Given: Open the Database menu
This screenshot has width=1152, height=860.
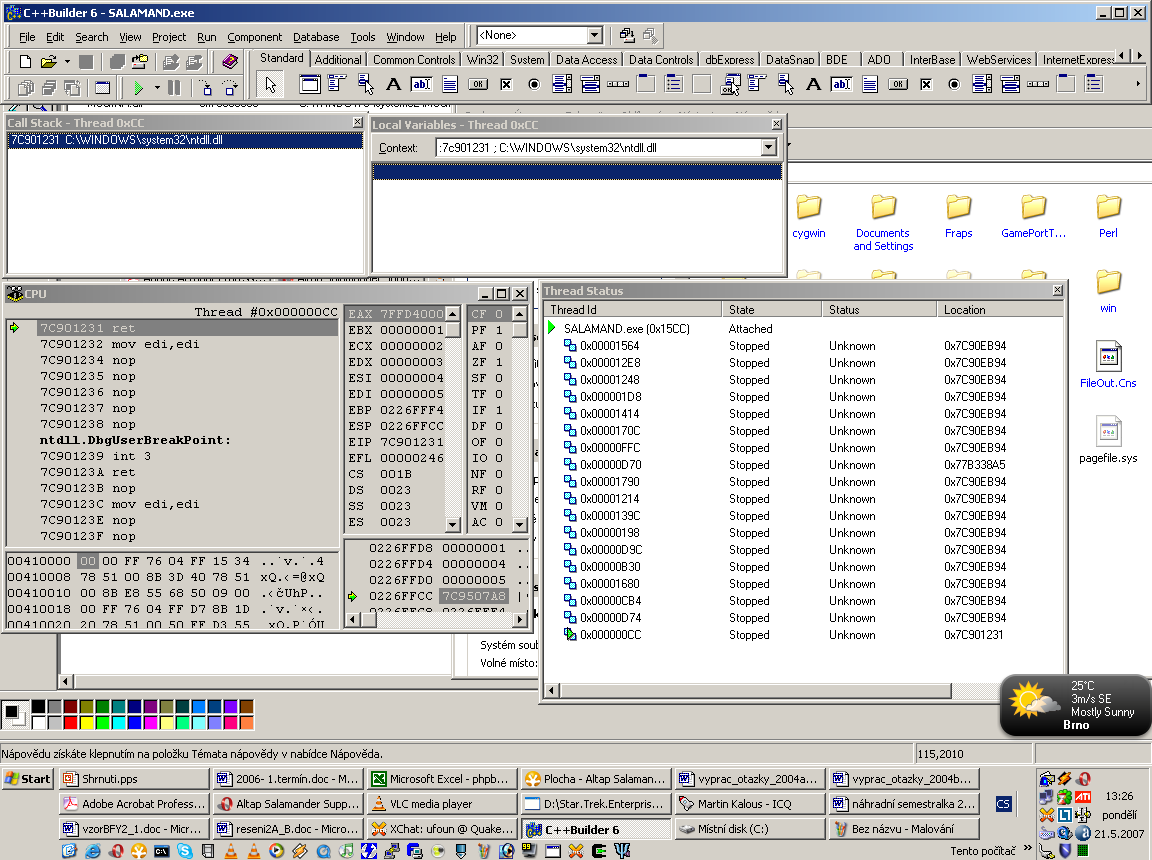Looking at the screenshot, I should (x=316, y=37).
